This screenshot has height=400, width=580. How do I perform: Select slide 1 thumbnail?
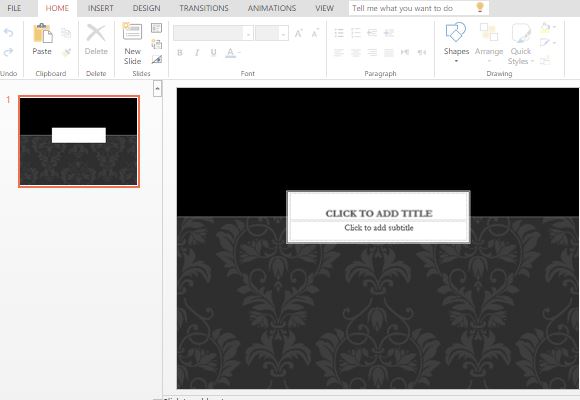pyautogui.click(x=79, y=141)
